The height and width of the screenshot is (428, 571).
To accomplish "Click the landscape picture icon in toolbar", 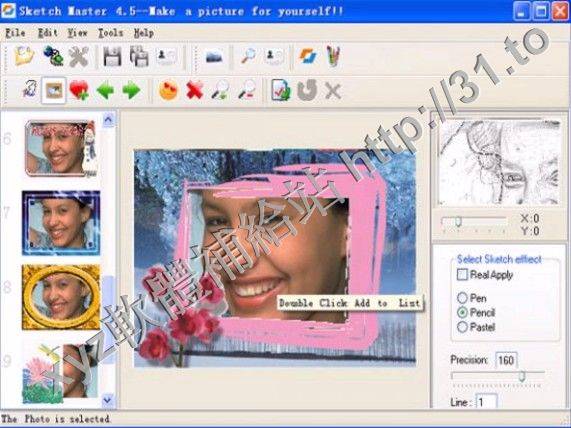I will tap(214, 56).
